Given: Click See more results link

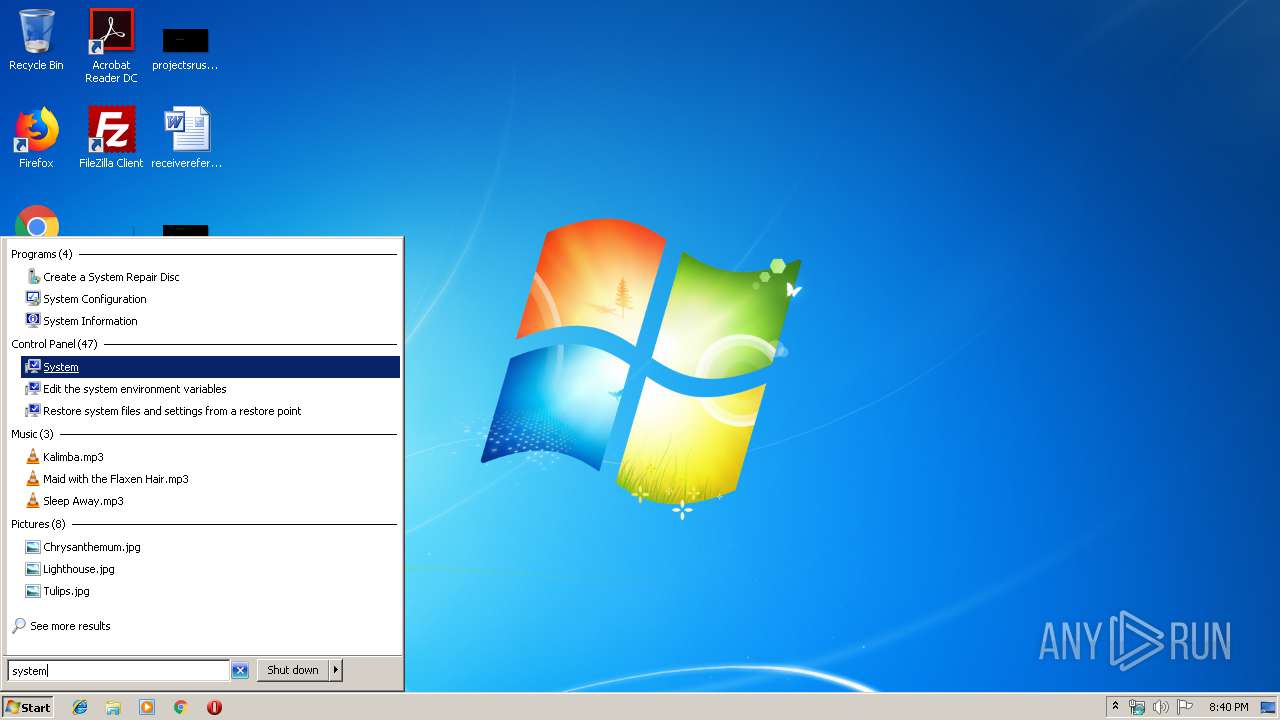Looking at the screenshot, I should tap(70, 626).
